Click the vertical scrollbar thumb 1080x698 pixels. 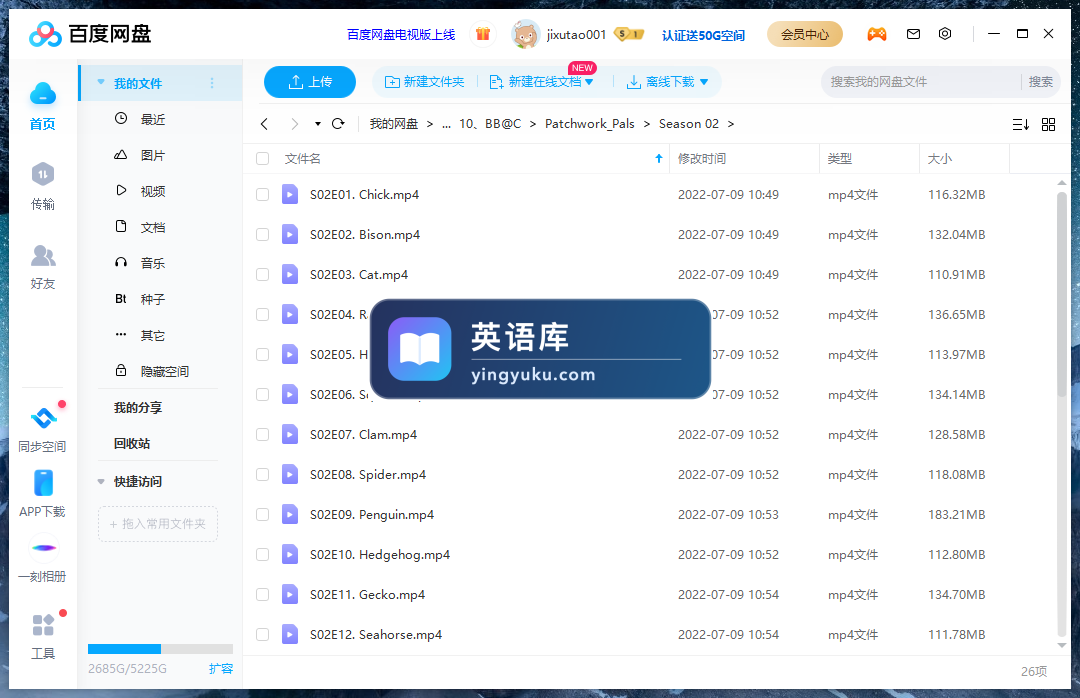(x=1061, y=293)
